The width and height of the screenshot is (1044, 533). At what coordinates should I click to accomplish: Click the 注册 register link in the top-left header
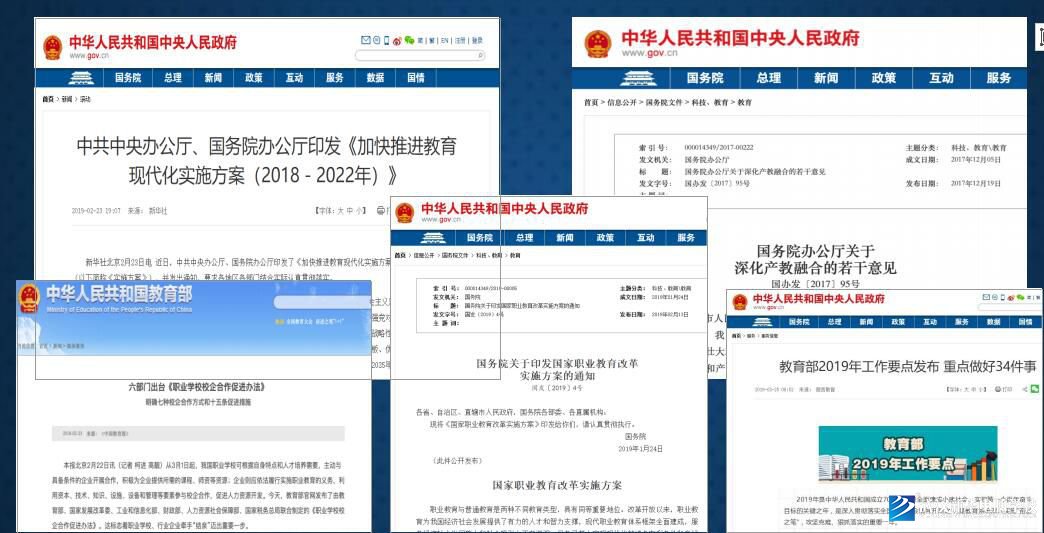click(460, 41)
